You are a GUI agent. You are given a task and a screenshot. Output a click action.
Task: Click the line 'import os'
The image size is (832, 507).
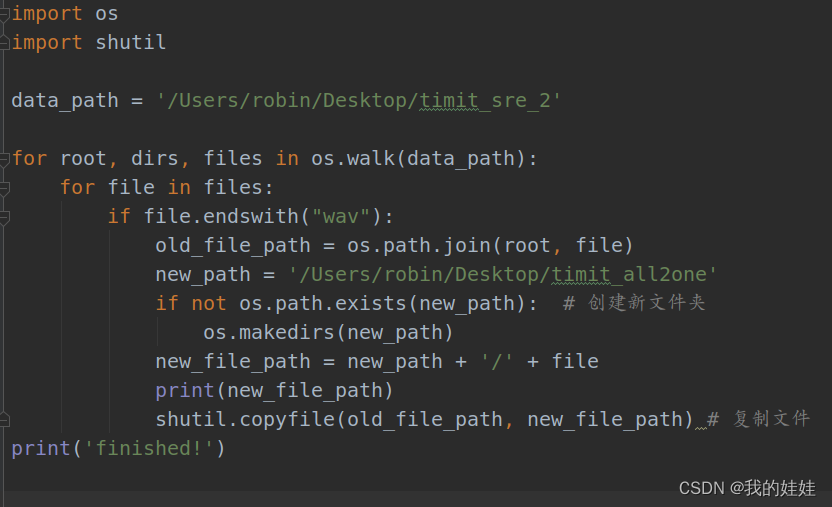[x=65, y=14]
